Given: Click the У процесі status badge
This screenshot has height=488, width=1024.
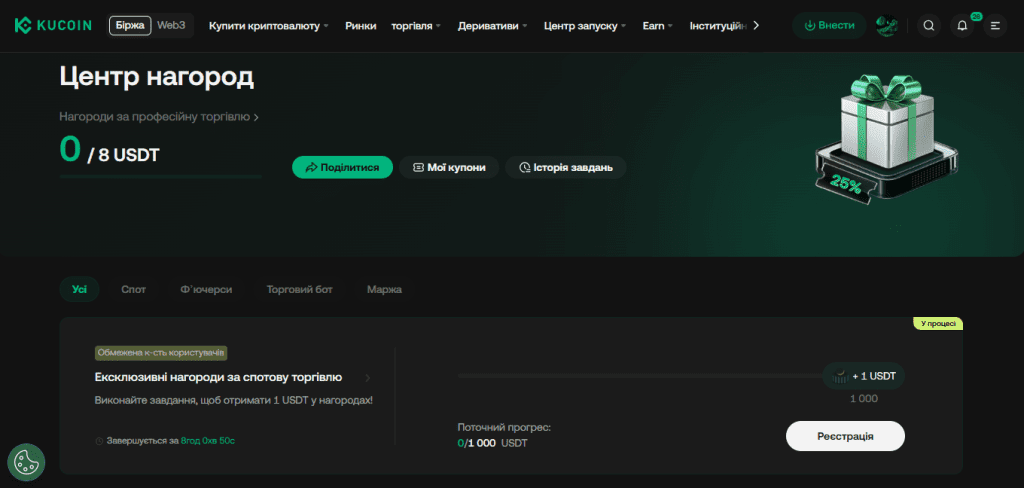Looking at the screenshot, I should (938, 323).
